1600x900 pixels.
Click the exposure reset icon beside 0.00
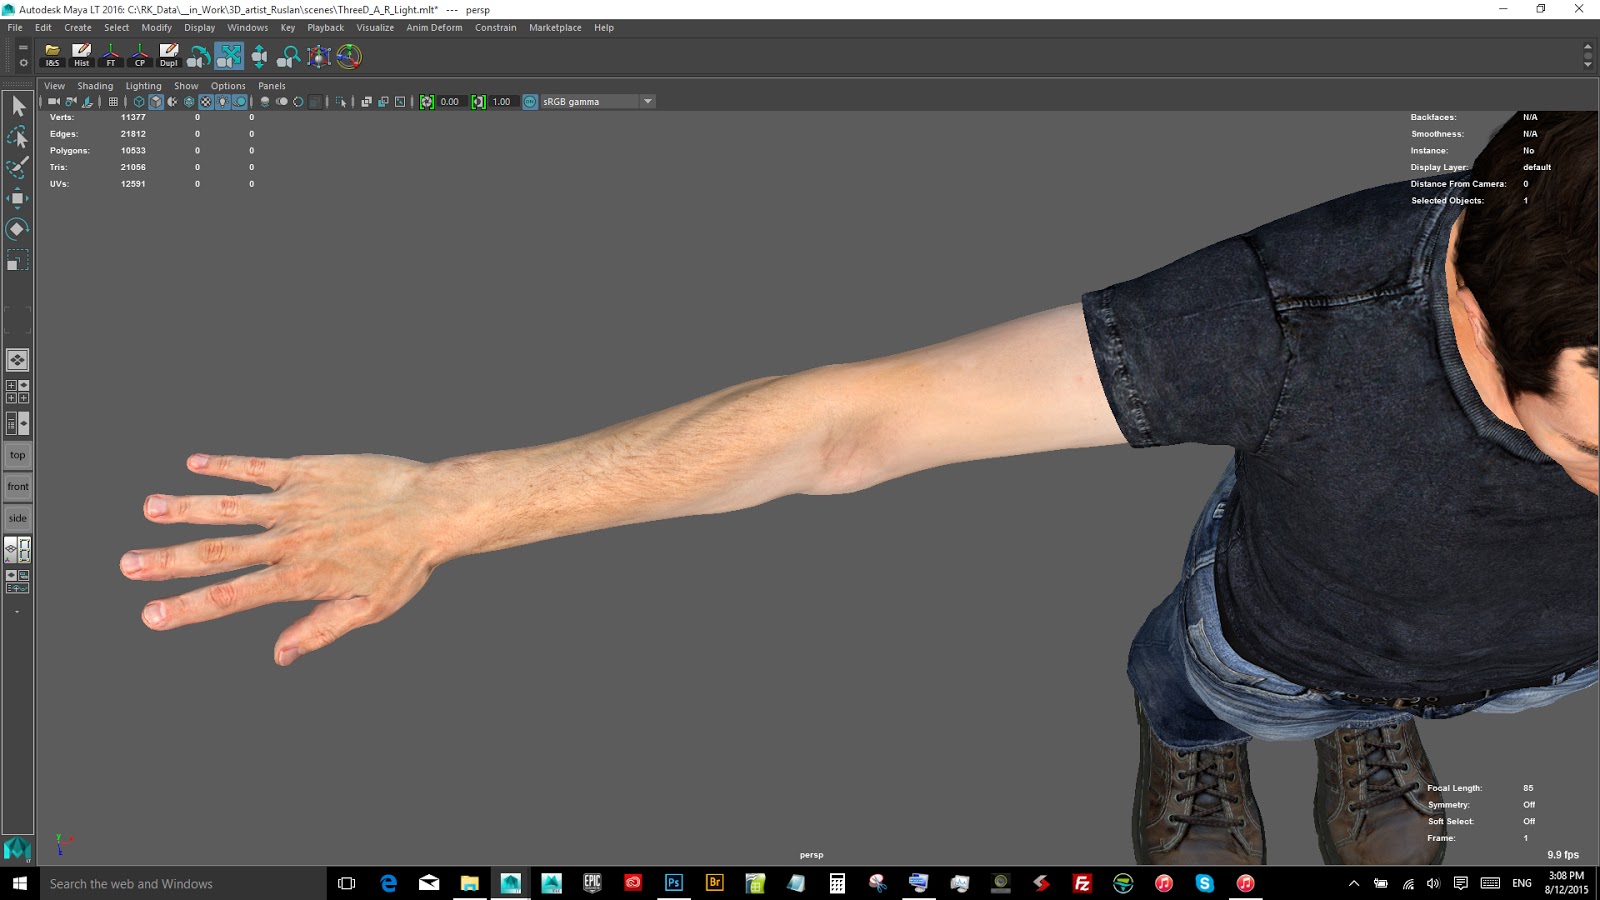[x=427, y=102]
